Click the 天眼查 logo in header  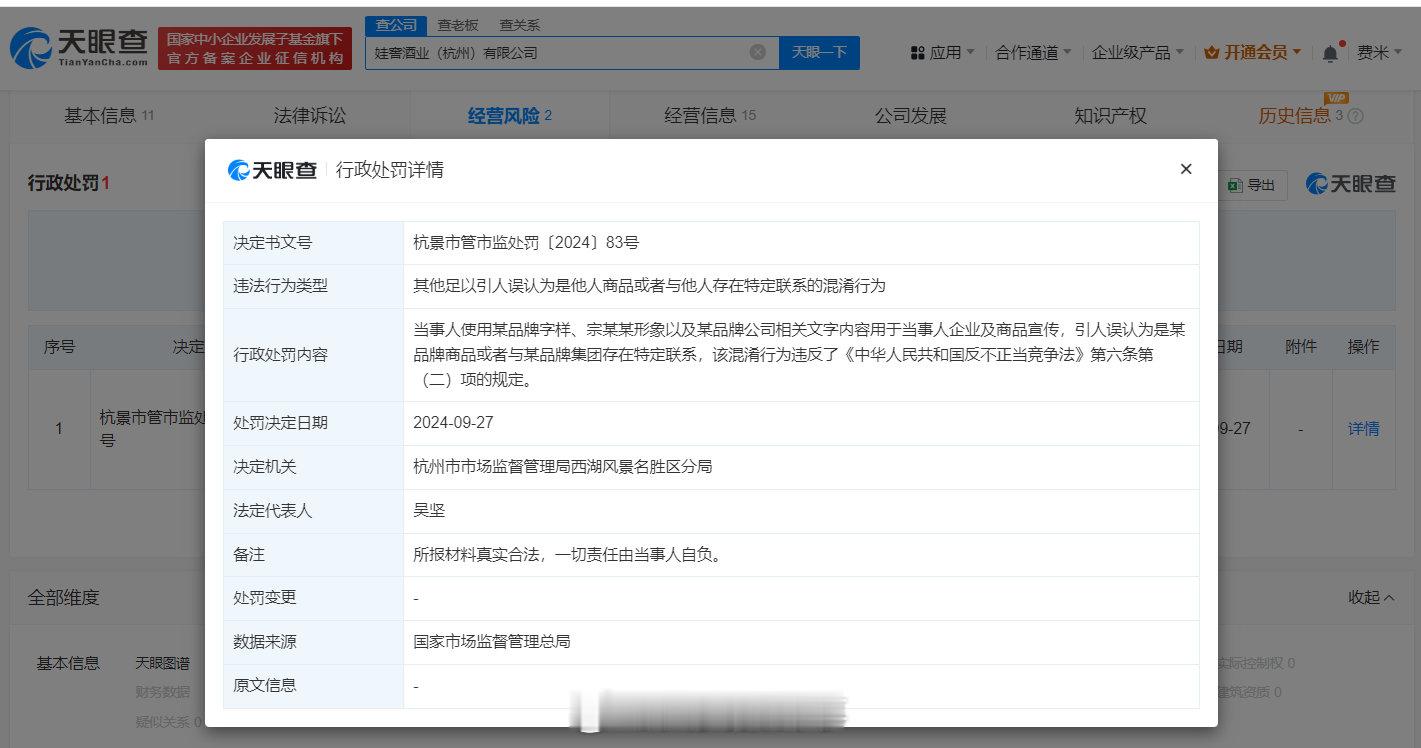click(79, 47)
